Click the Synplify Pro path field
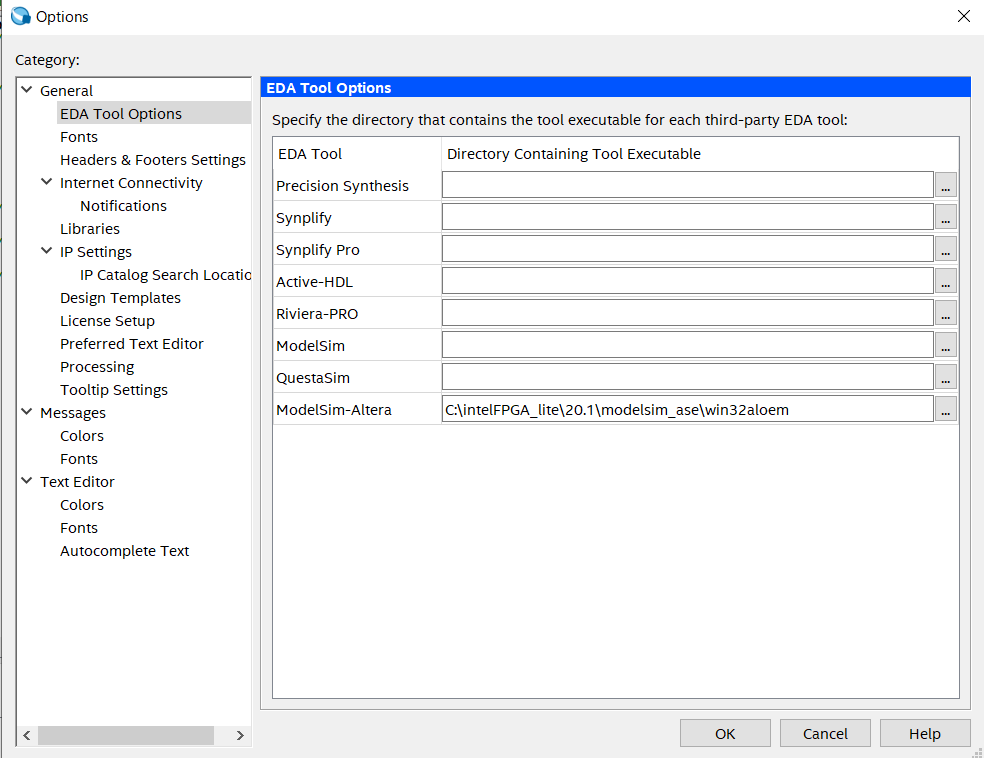The height and width of the screenshot is (758, 984). 688,249
